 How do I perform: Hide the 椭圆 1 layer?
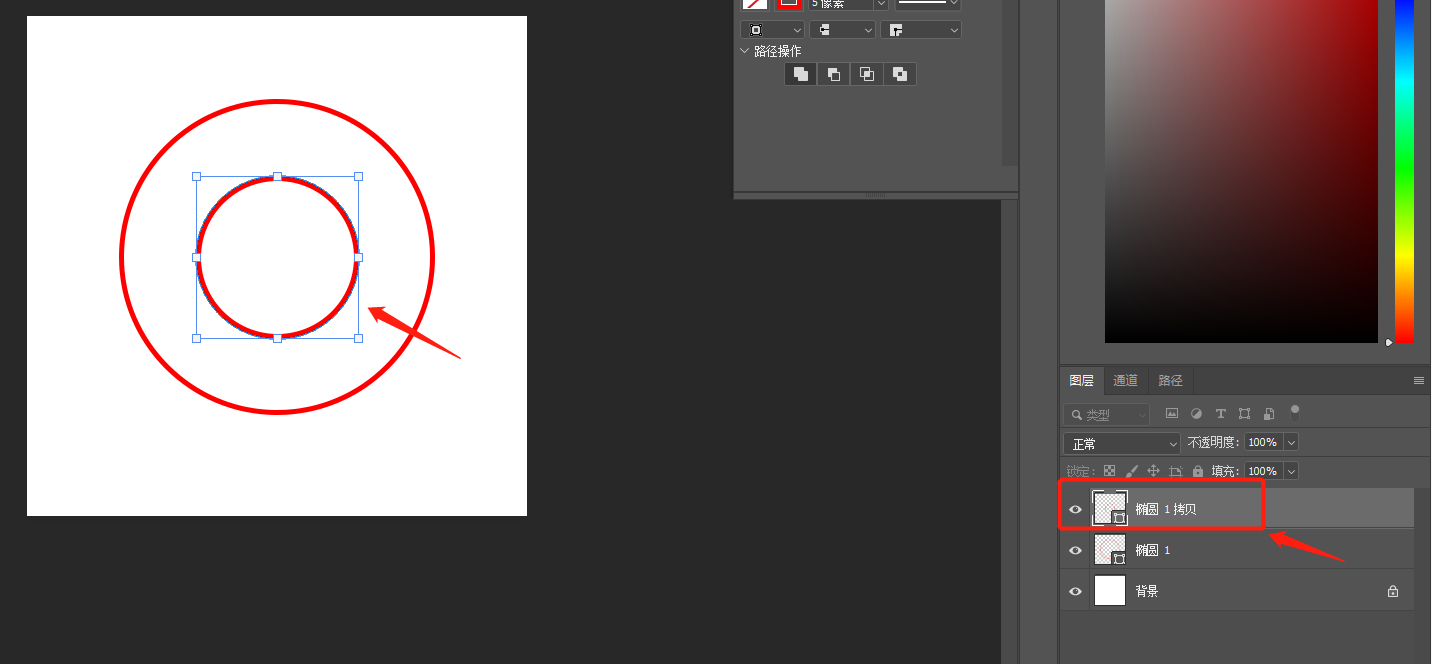[1075, 550]
